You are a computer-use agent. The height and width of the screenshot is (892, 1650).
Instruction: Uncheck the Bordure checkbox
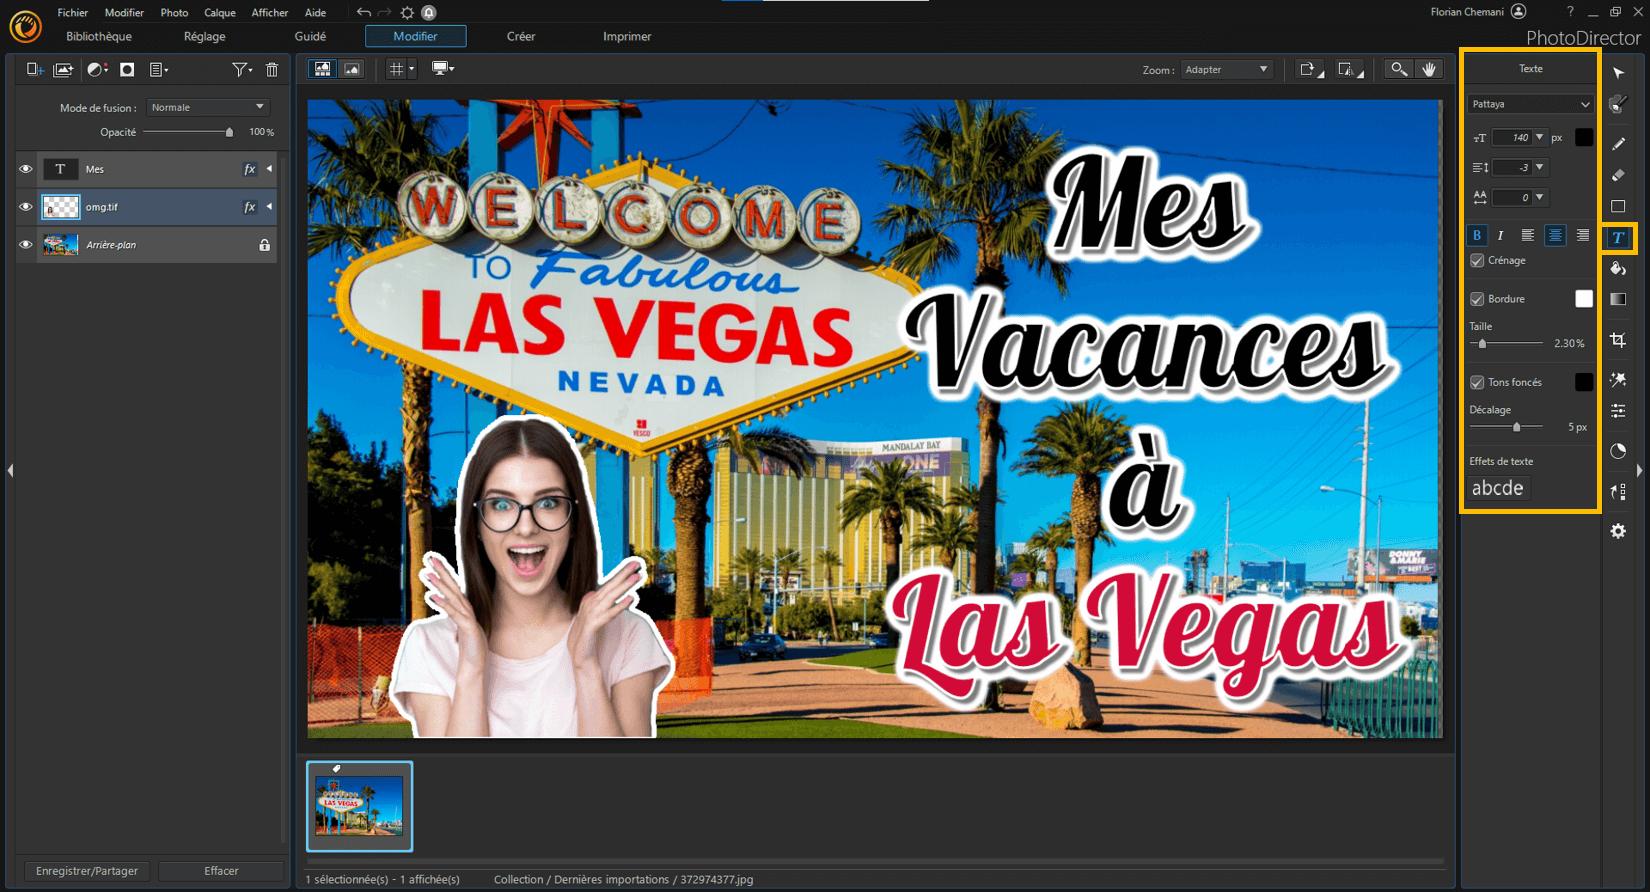pos(1477,299)
